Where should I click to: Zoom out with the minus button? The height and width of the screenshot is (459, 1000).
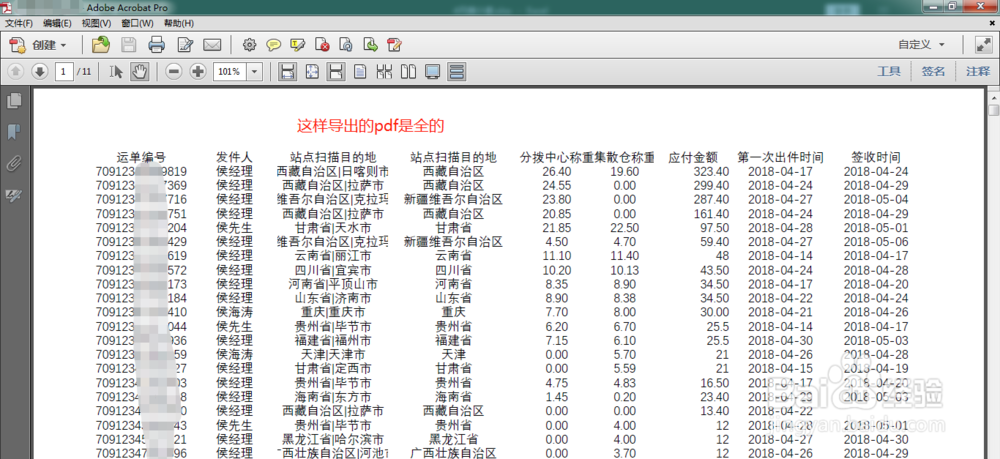click(173, 71)
